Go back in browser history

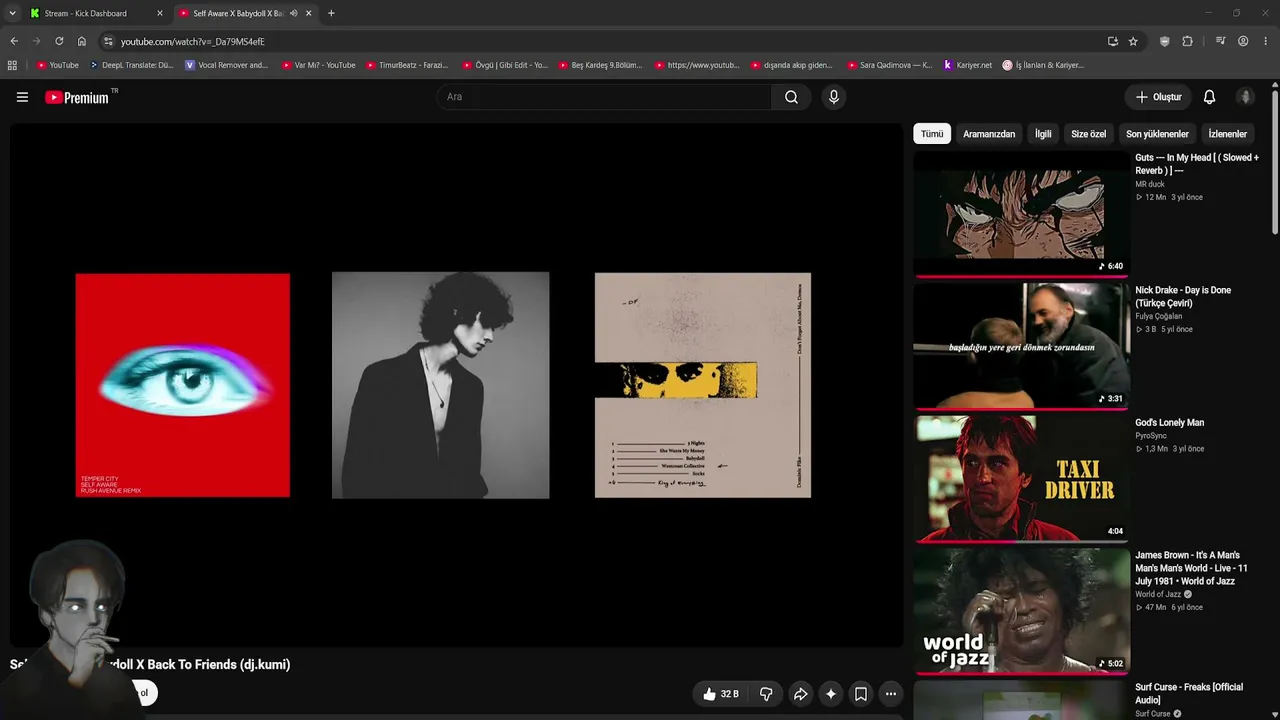[14, 41]
